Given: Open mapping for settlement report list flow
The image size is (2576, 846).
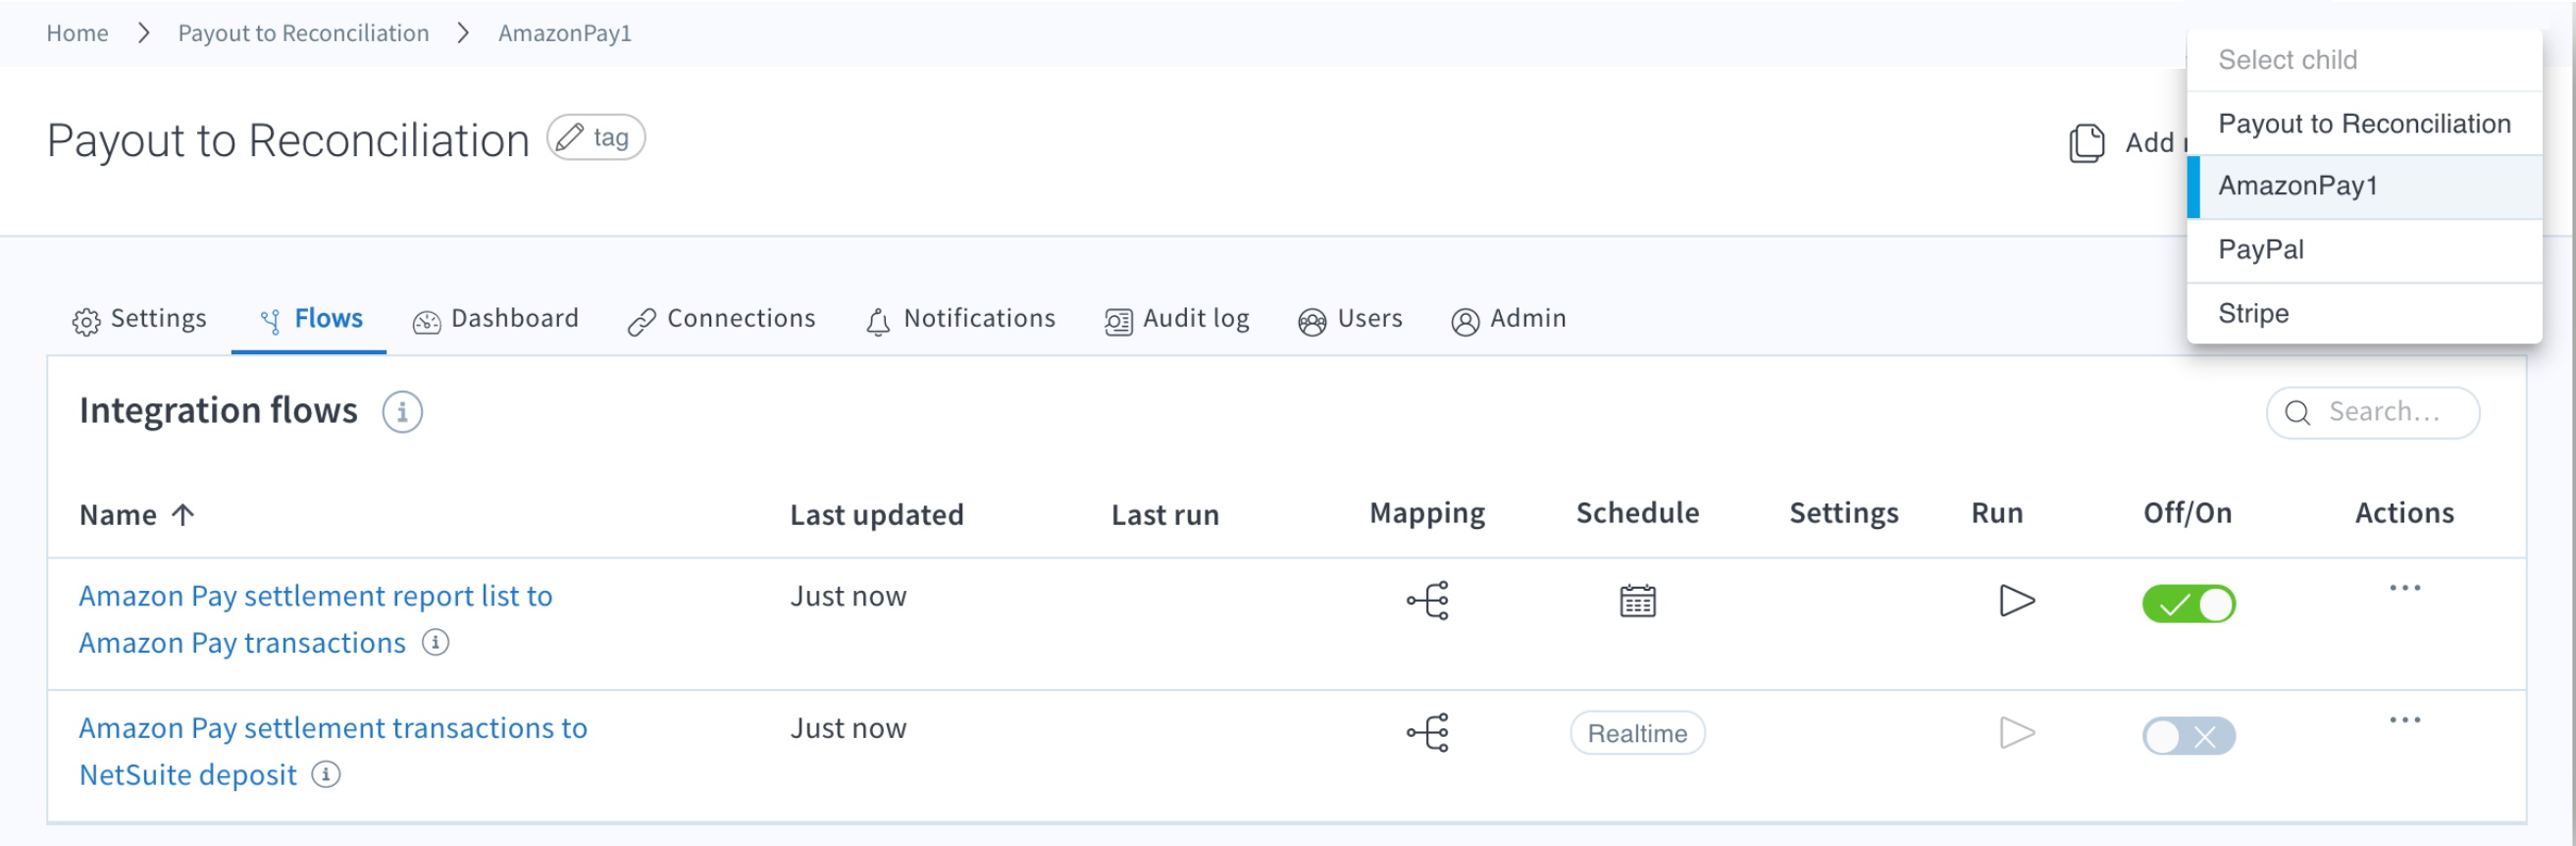Looking at the screenshot, I should coord(1427,601).
